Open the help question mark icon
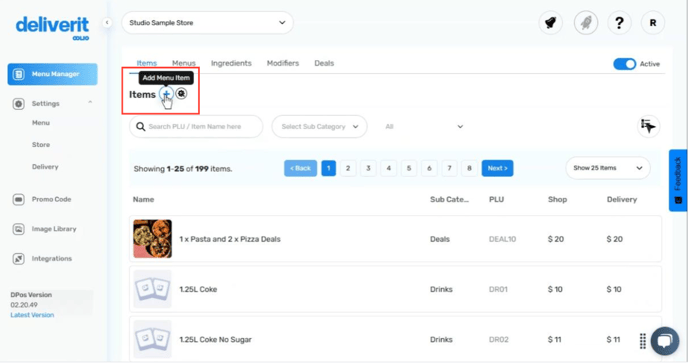The height and width of the screenshot is (363, 688). click(x=619, y=22)
